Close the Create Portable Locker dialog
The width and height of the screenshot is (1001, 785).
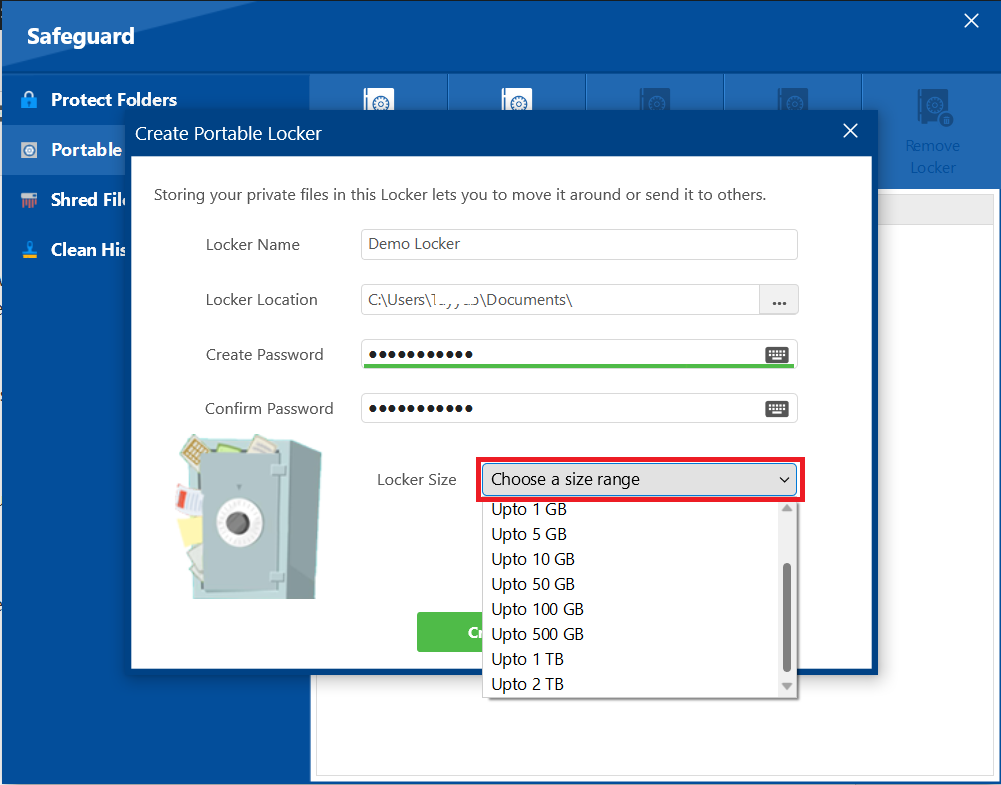coord(850,131)
